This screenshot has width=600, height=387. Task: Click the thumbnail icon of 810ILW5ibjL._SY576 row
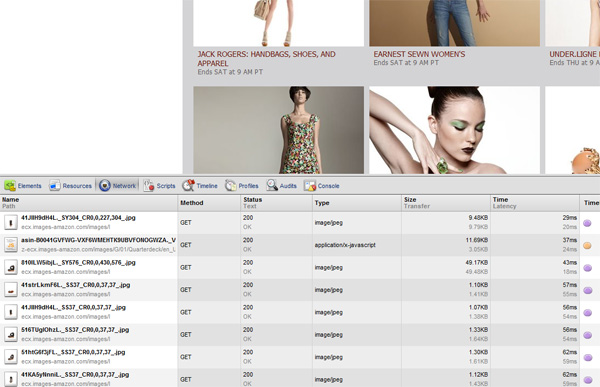(x=11, y=267)
